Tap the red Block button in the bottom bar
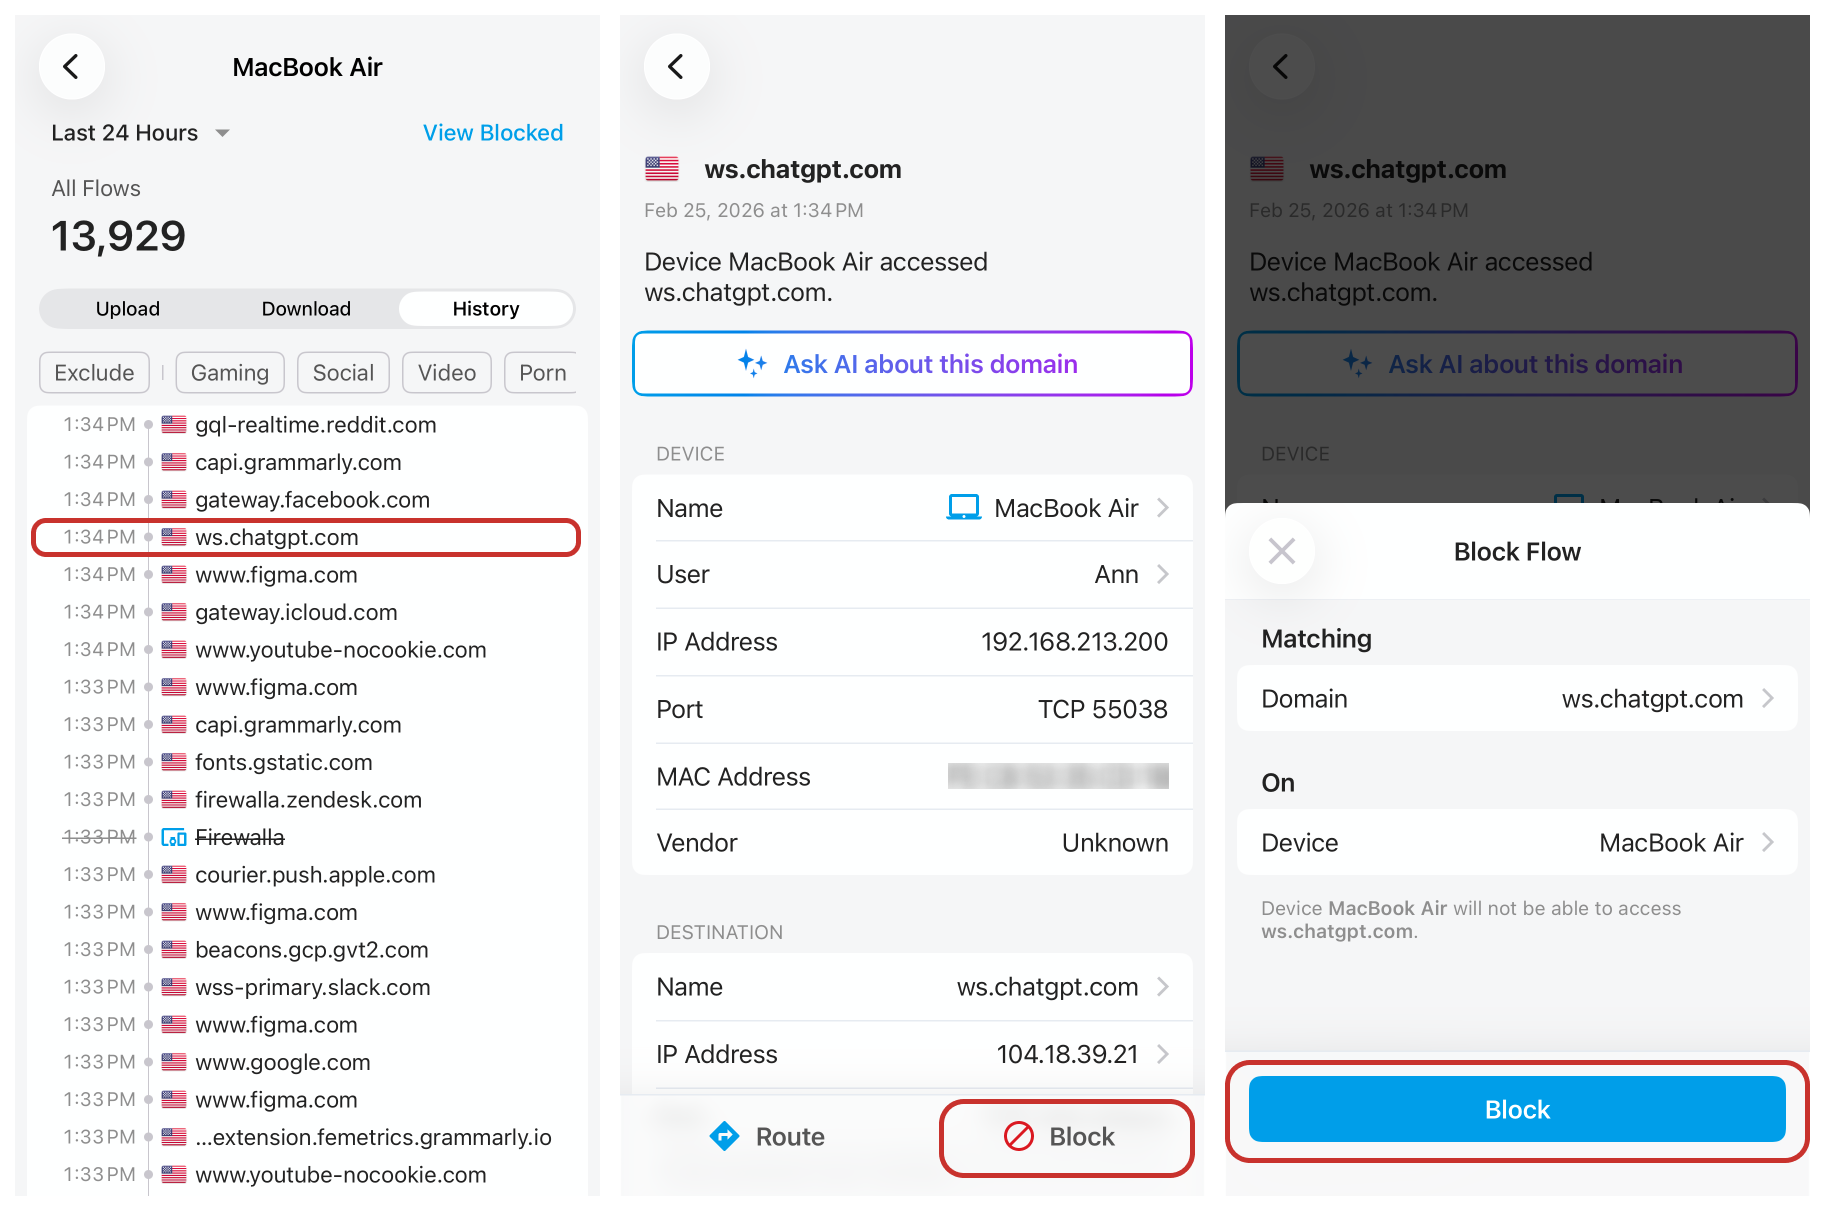1825x1211 pixels. coord(1066,1137)
